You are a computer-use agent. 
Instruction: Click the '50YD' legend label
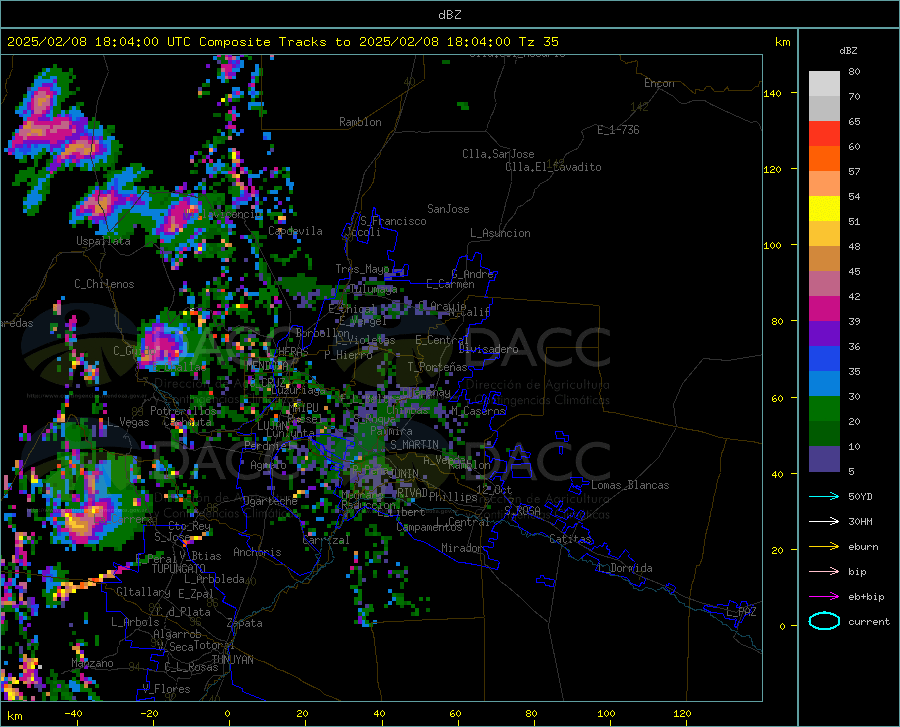click(x=860, y=496)
